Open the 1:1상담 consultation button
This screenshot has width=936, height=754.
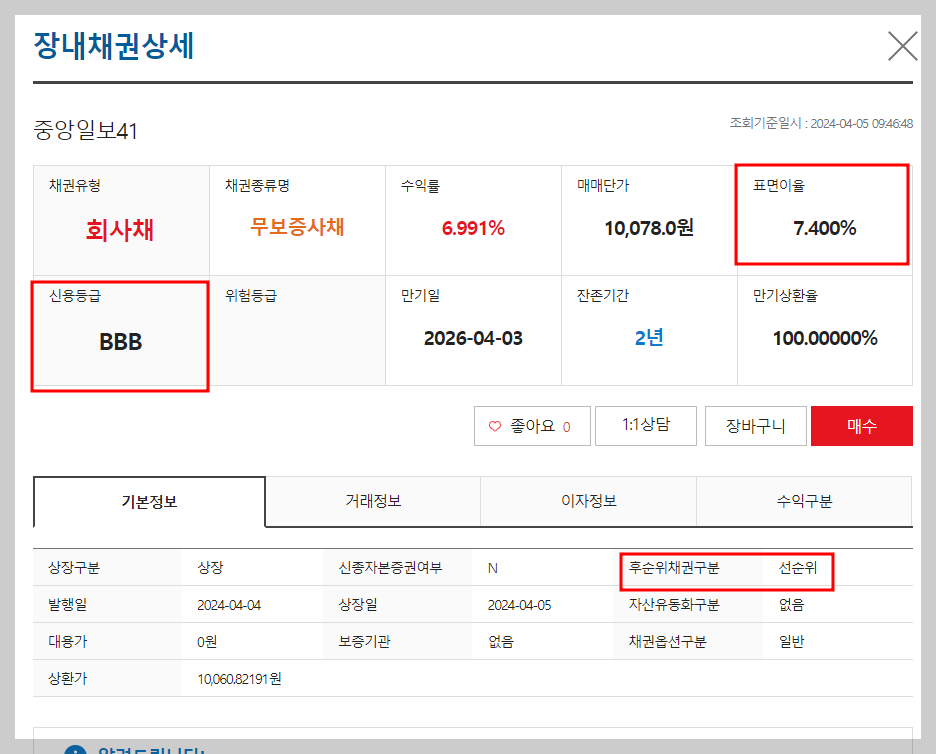click(646, 426)
